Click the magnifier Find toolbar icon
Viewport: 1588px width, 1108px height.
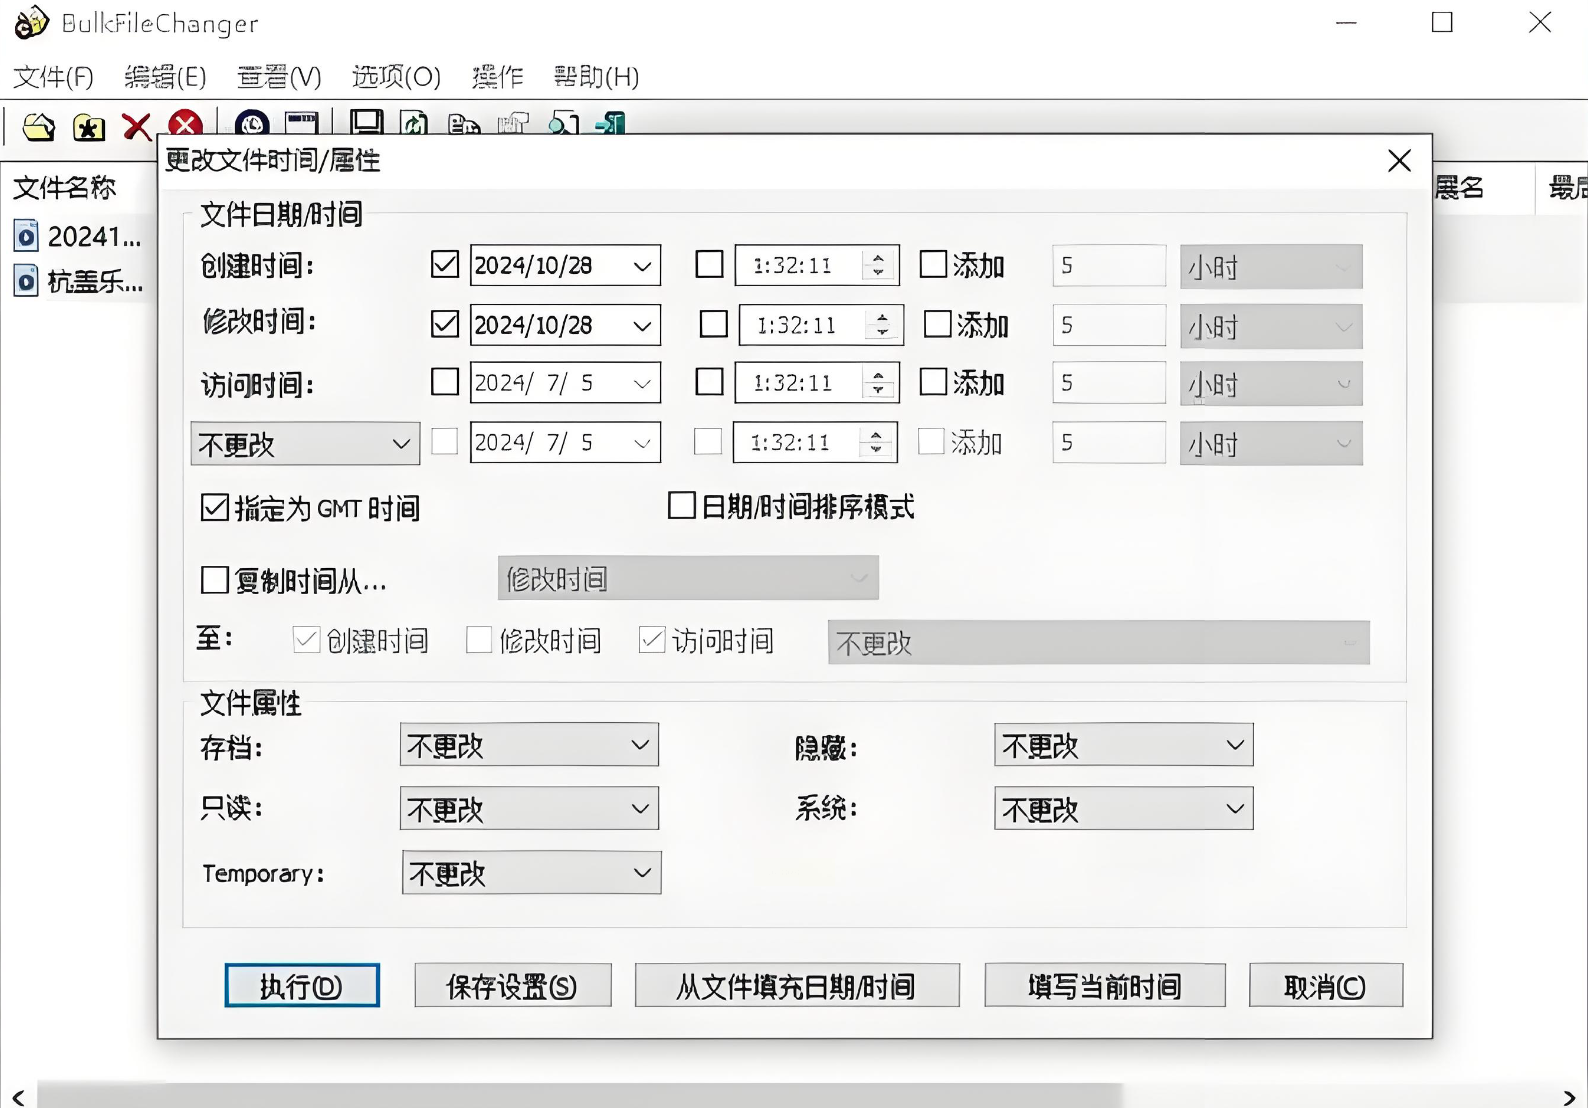coord(564,124)
